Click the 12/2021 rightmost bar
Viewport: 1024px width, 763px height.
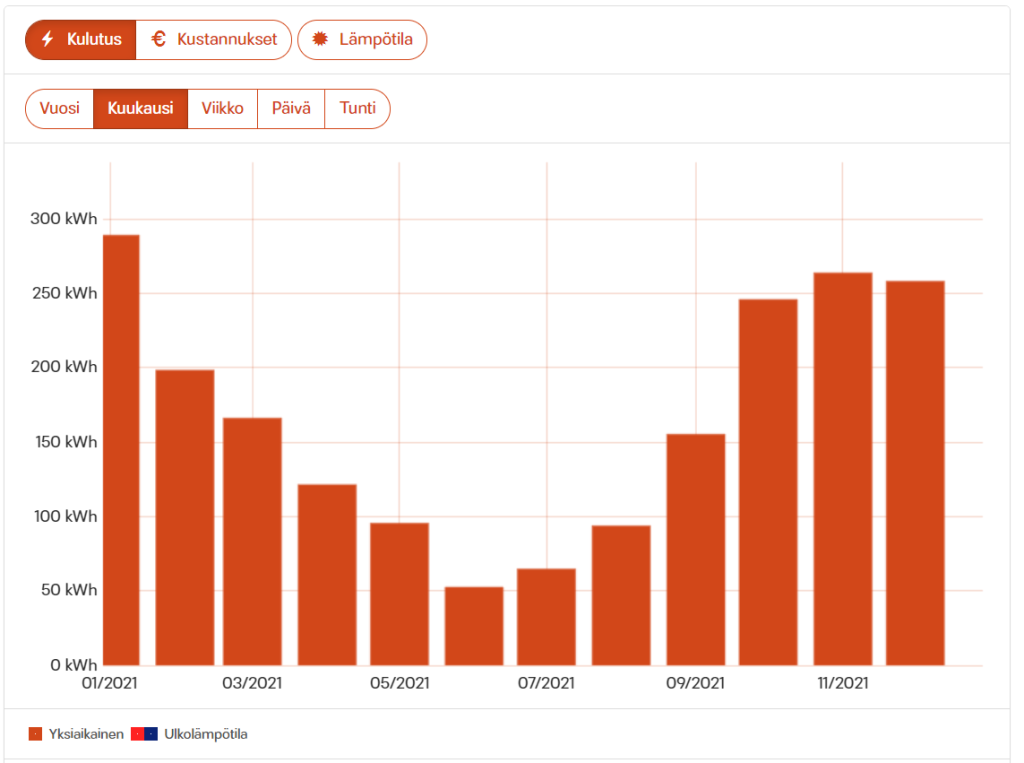click(x=916, y=474)
